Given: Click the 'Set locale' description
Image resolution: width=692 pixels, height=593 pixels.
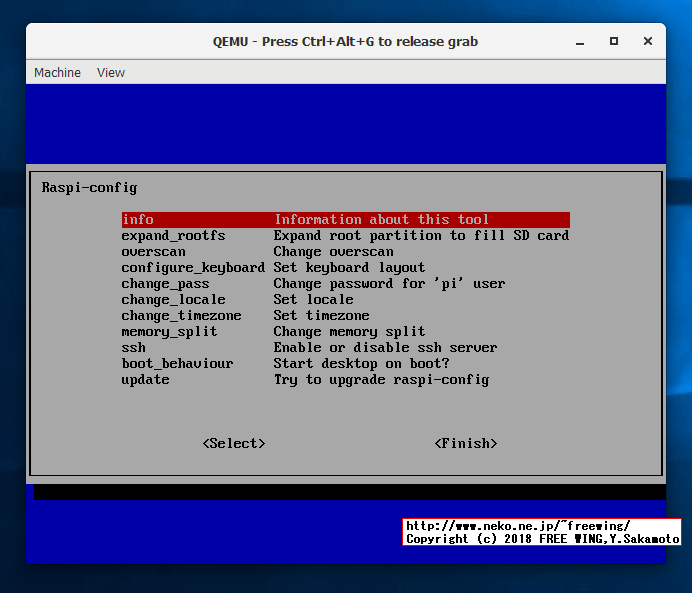Looking at the screenshot, I should 313,299.
